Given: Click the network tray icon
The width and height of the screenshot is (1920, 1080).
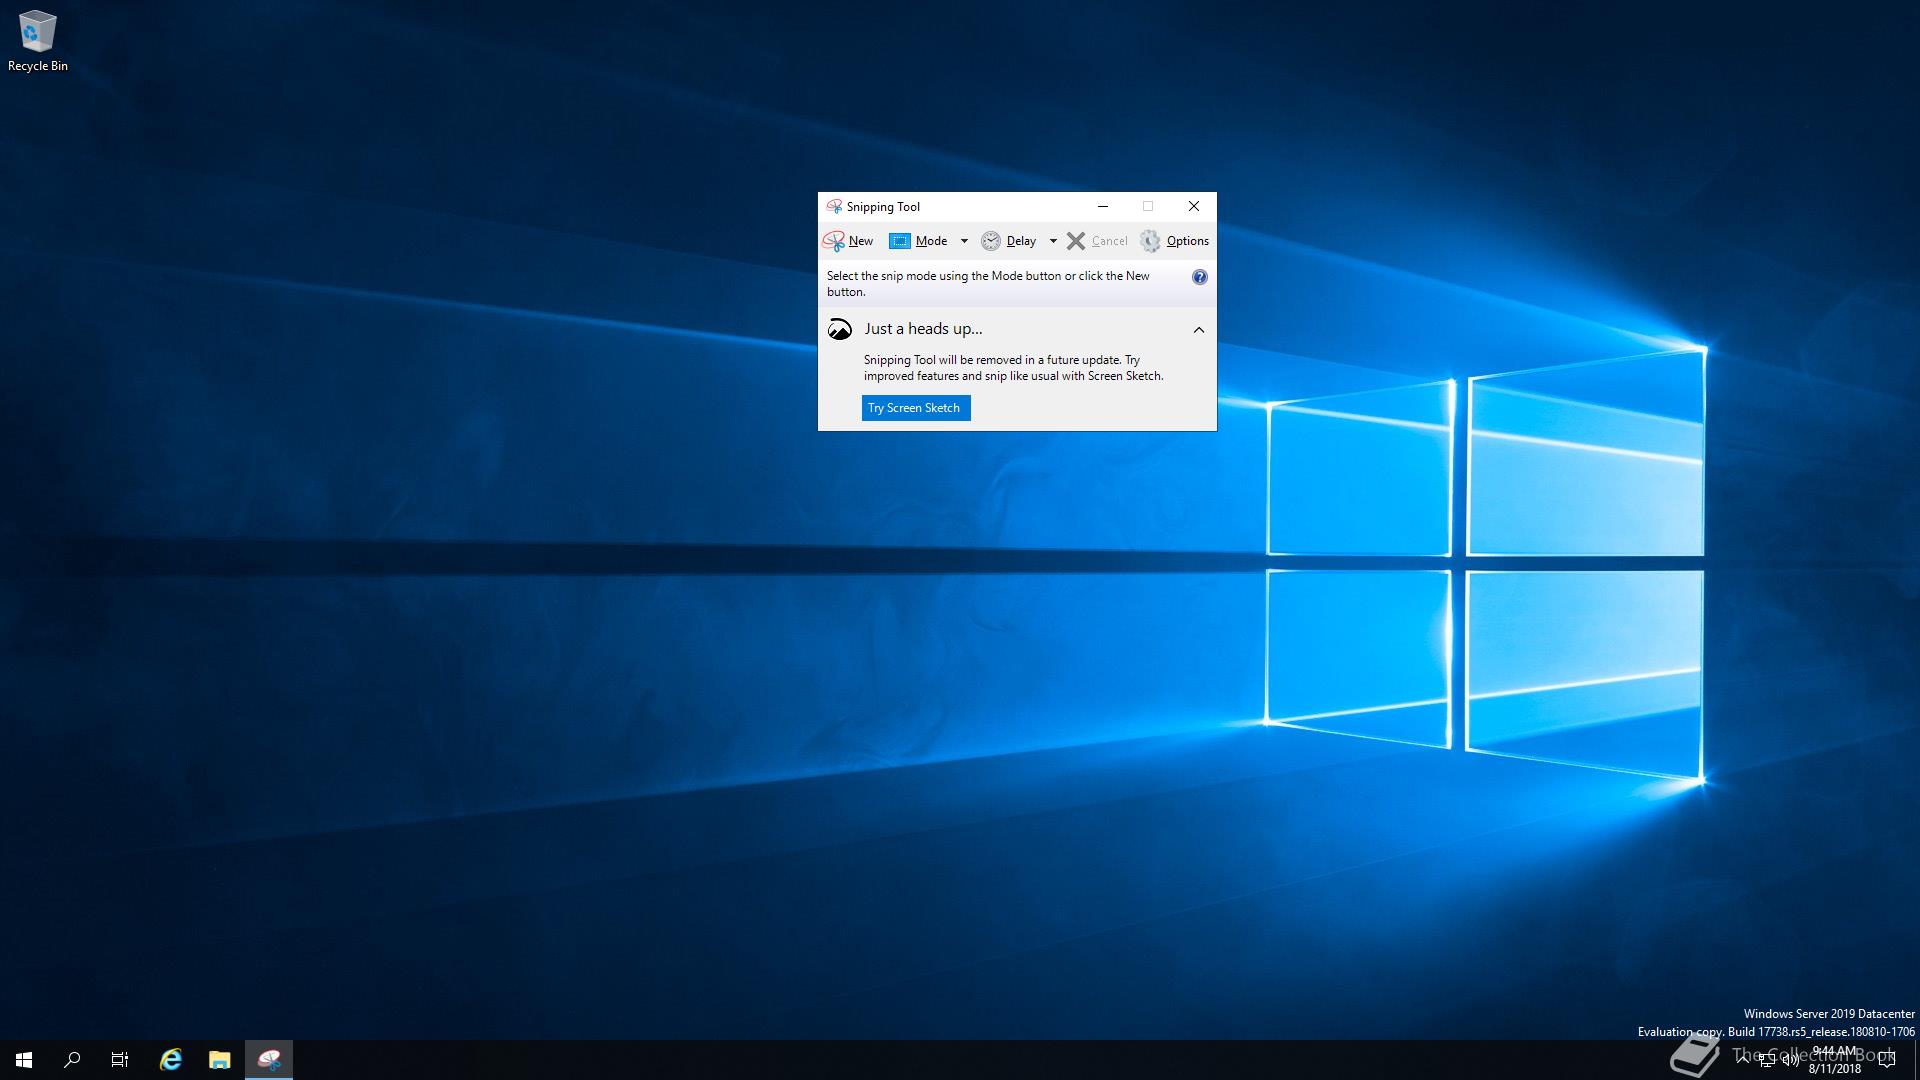Looking at the screenshot, I should 1767,1061.
